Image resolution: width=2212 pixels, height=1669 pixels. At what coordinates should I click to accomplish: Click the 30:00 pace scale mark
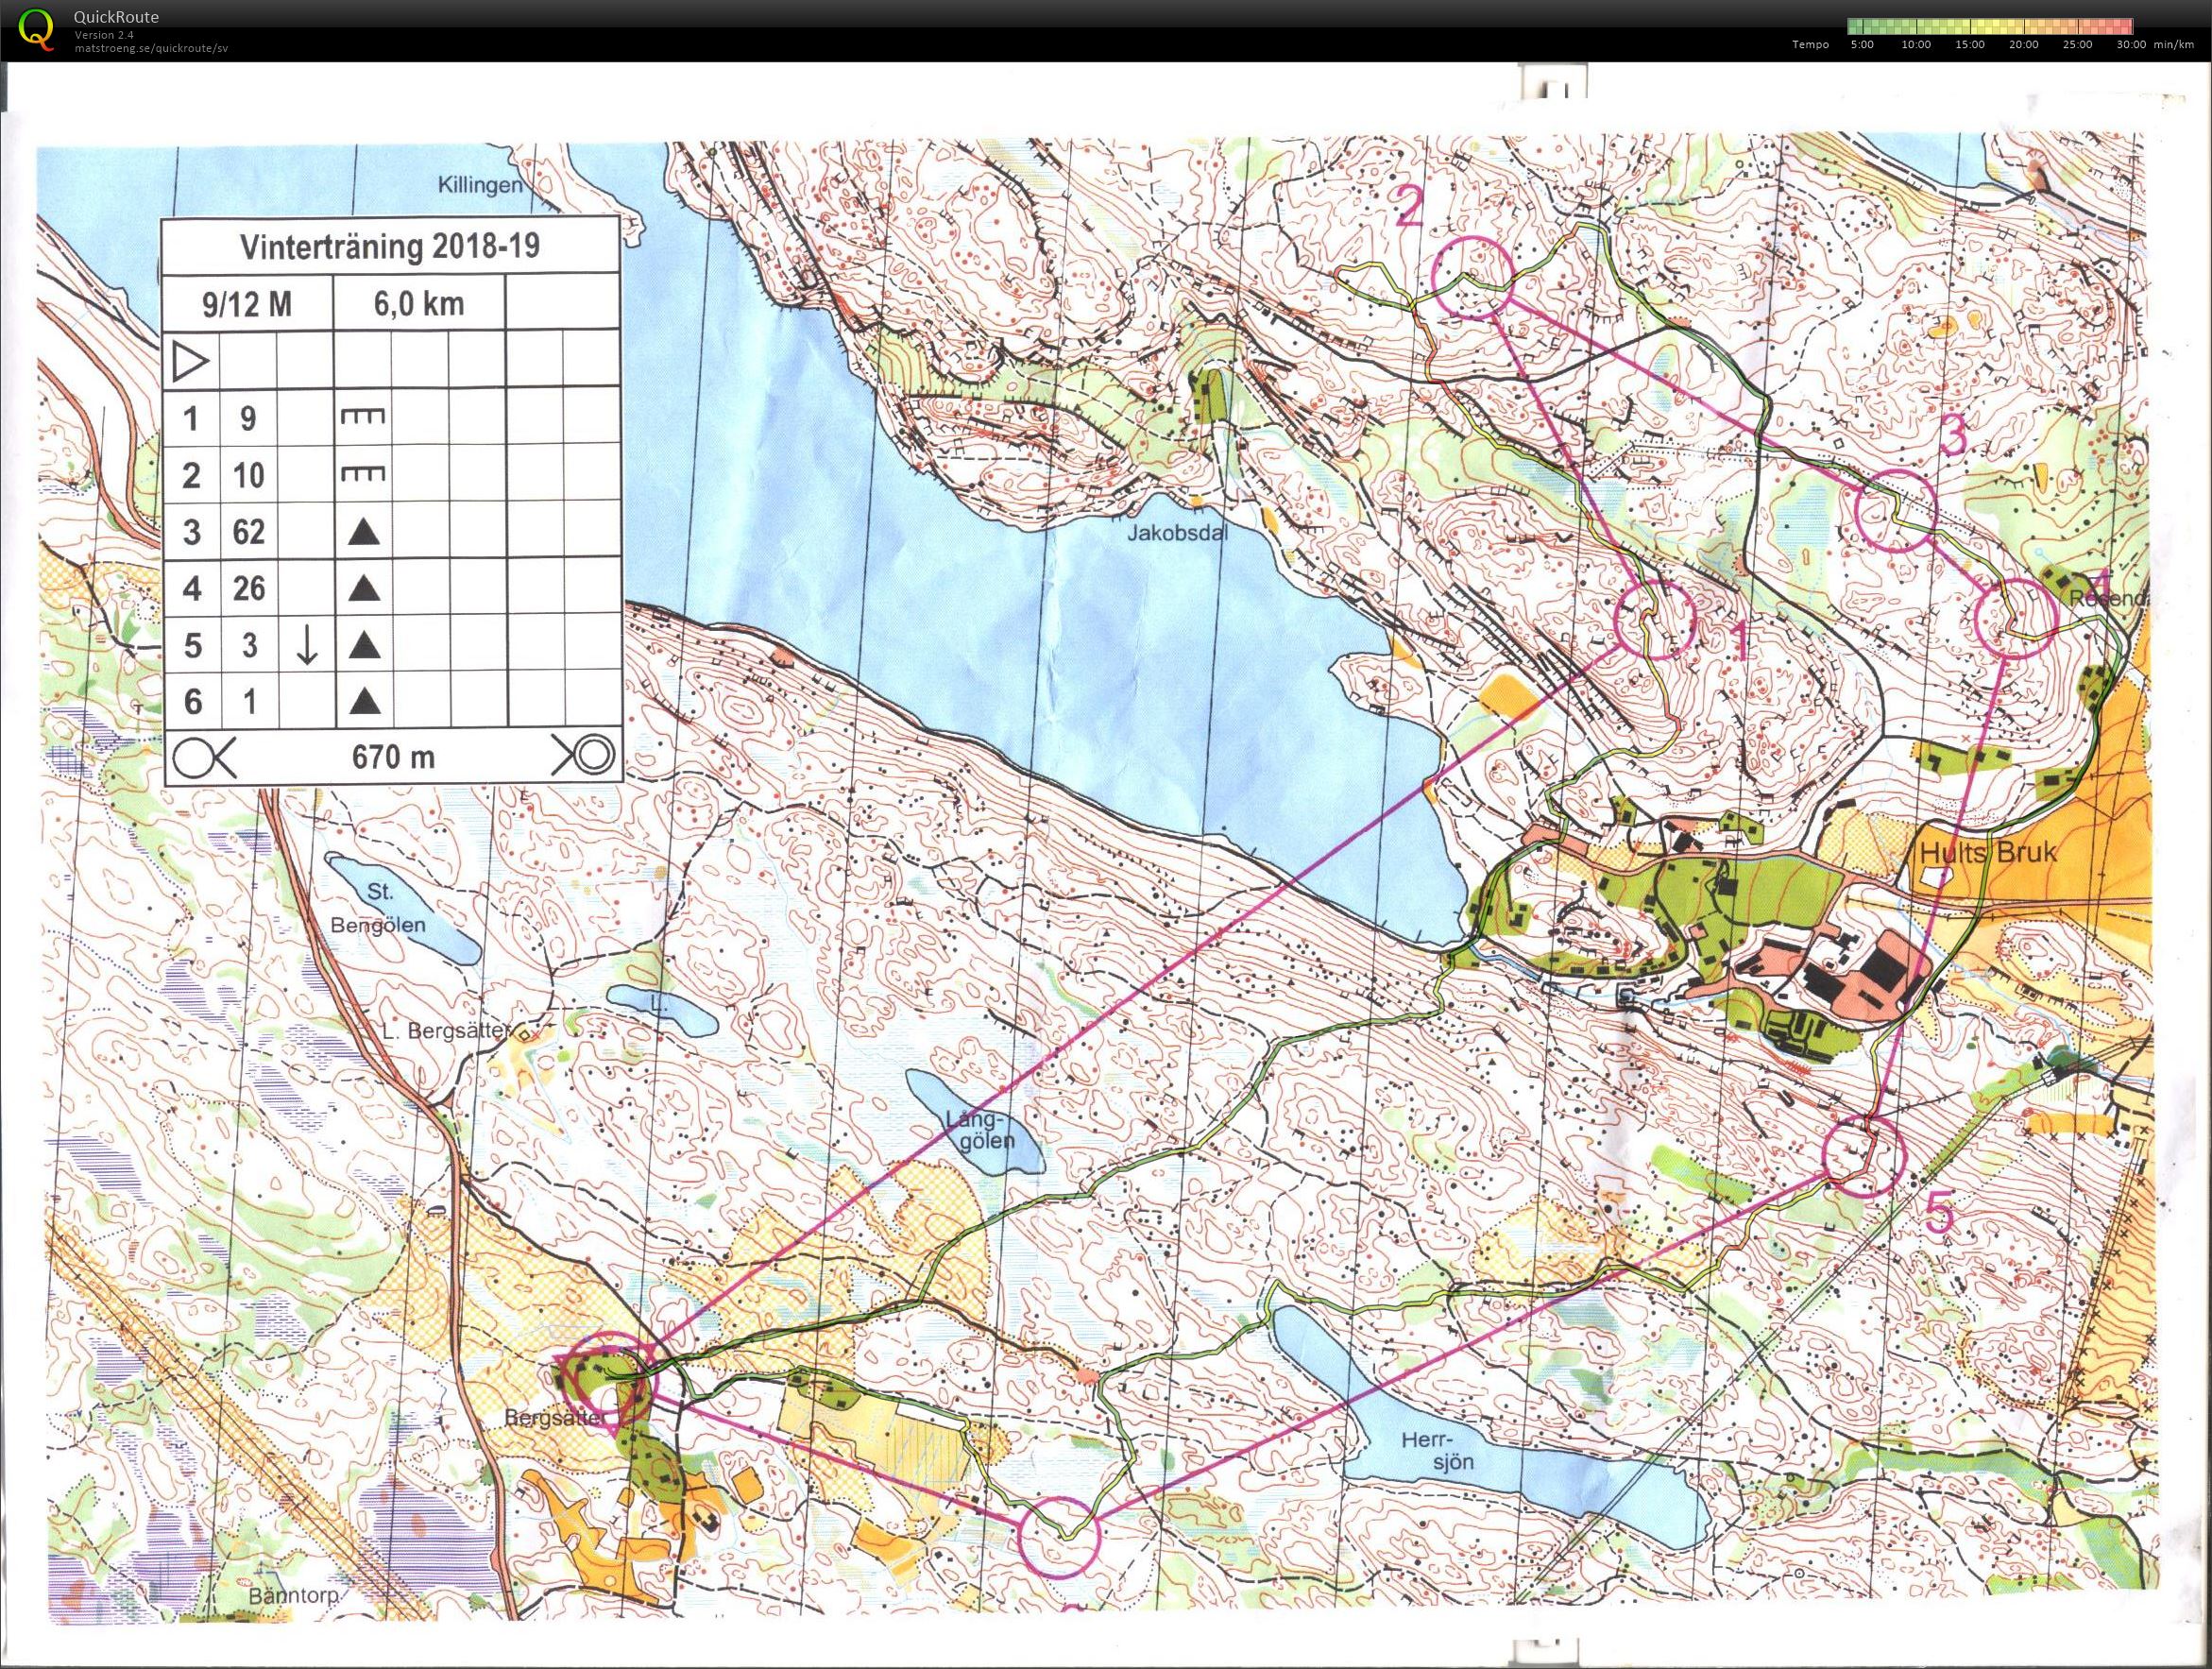[x=2131, y=45]
